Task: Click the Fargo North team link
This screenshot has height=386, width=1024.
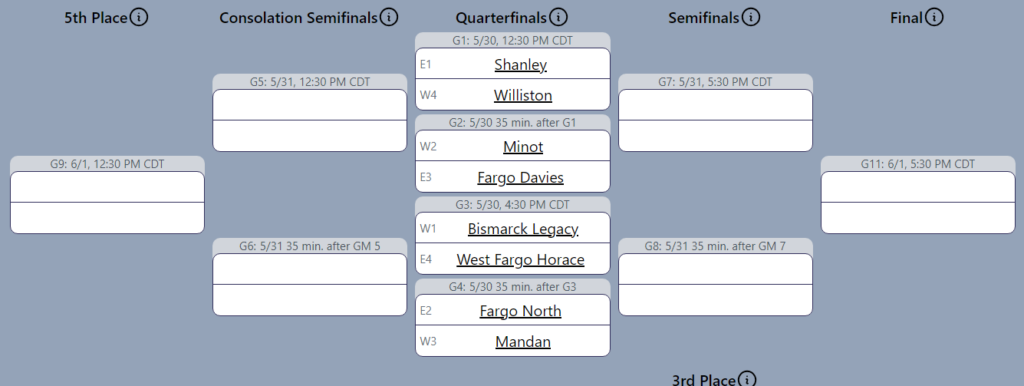Action: click(520, 311)
